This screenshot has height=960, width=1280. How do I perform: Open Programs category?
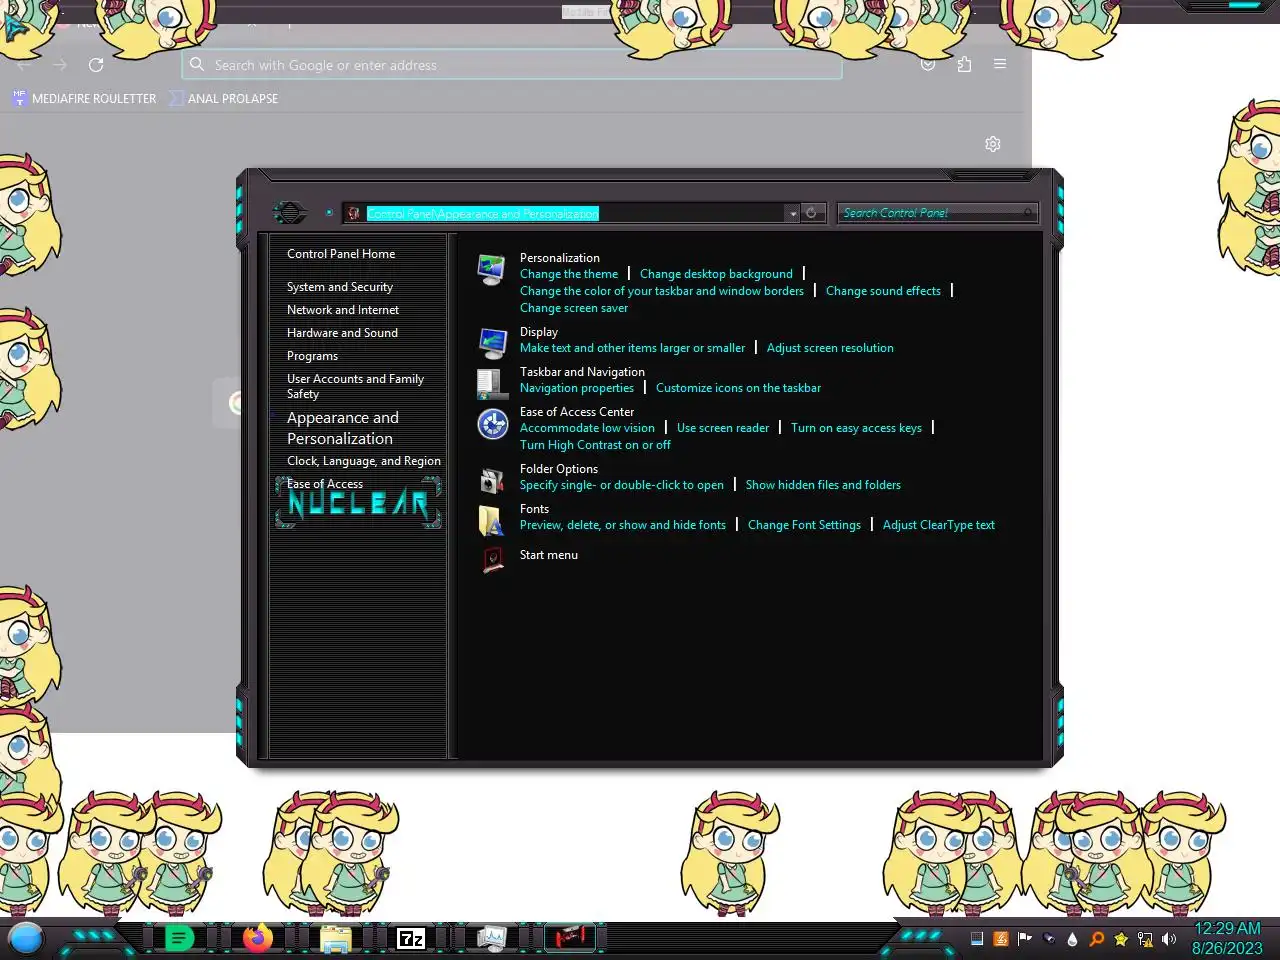tap(312, 356)
